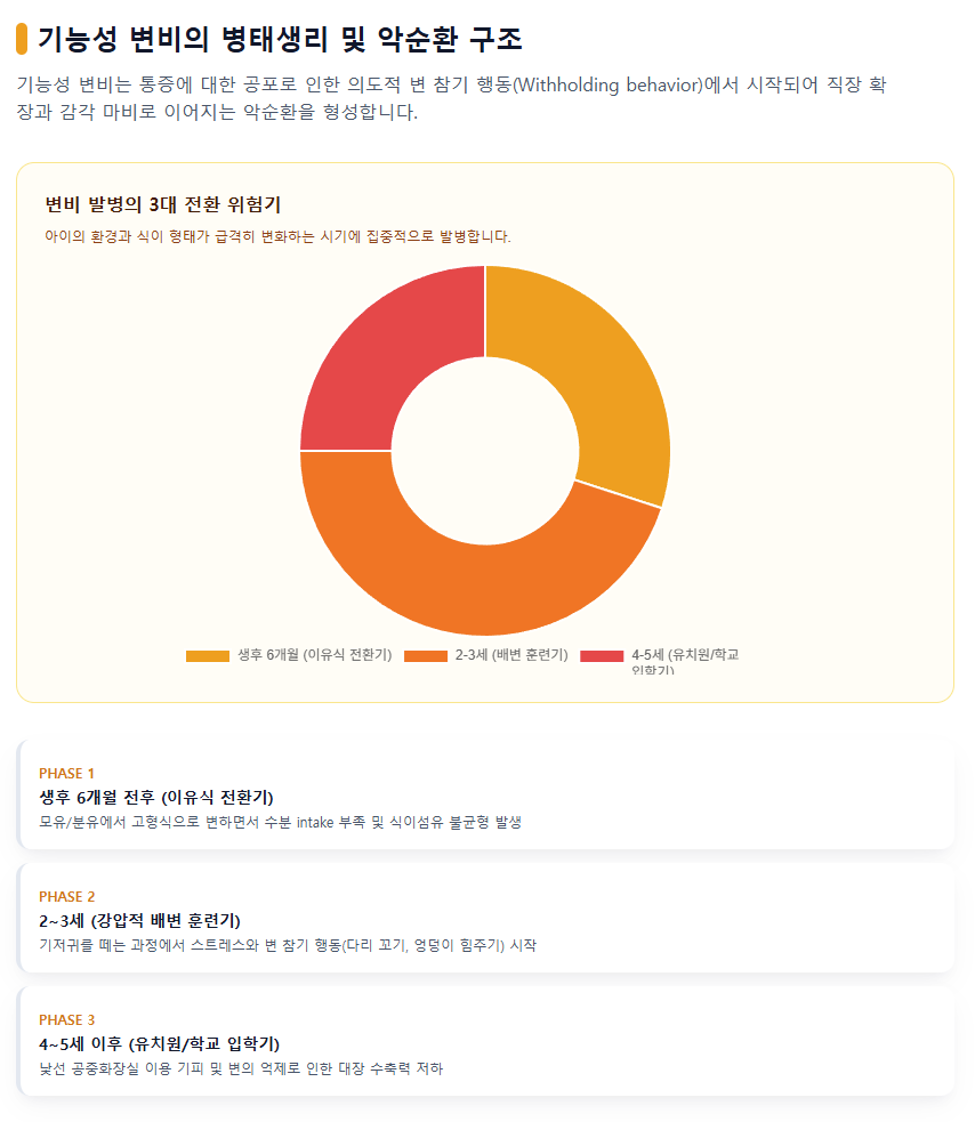
Task: Click the red legend swatch for 4-5세
Action: click(602, 656)
